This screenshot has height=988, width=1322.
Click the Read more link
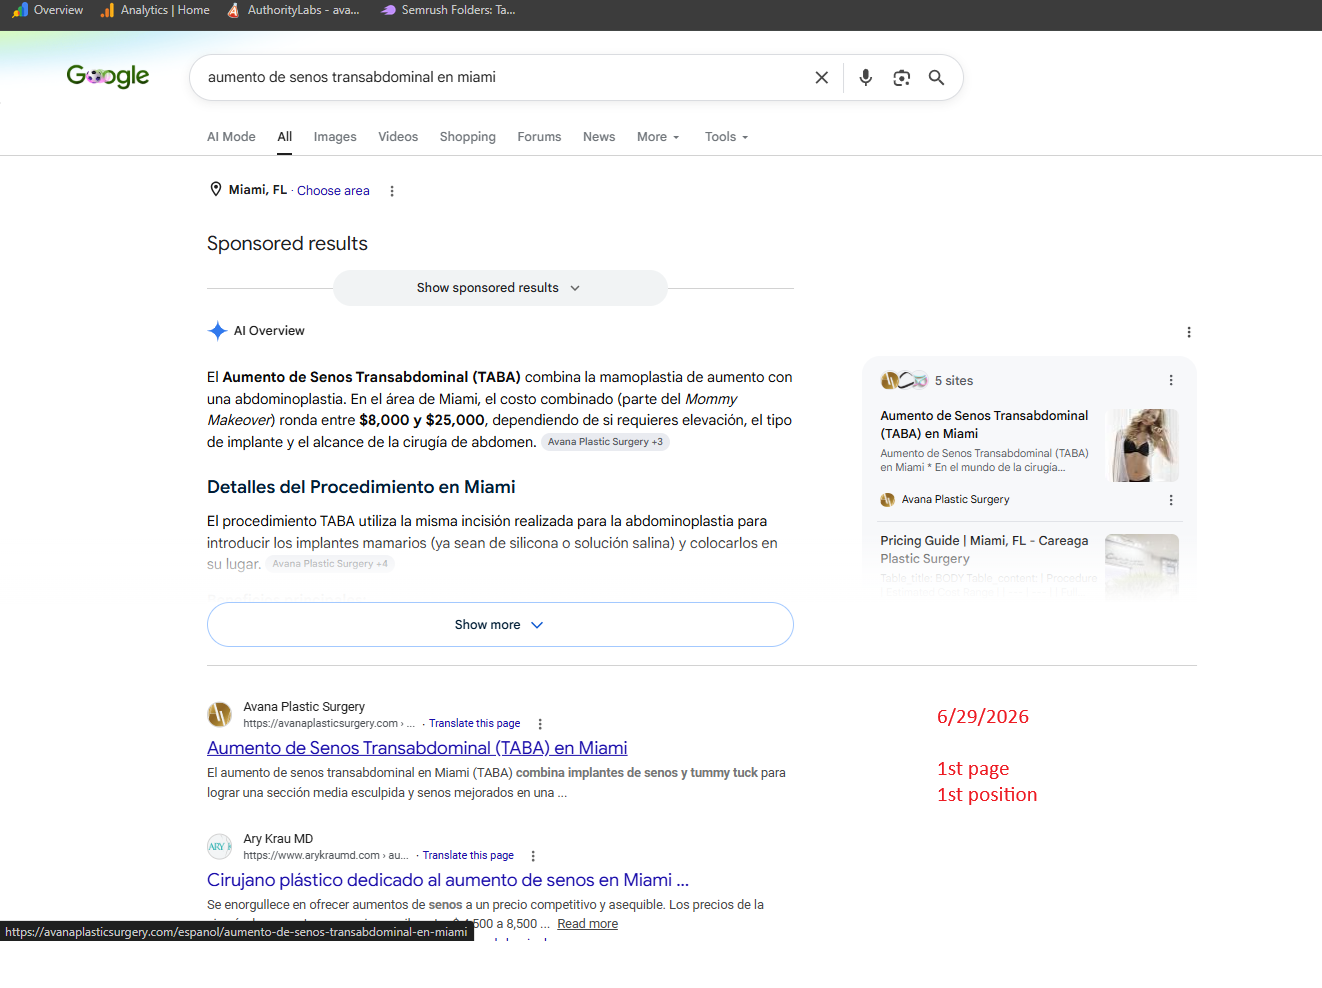pyautogui.click(x=587, y=924)
